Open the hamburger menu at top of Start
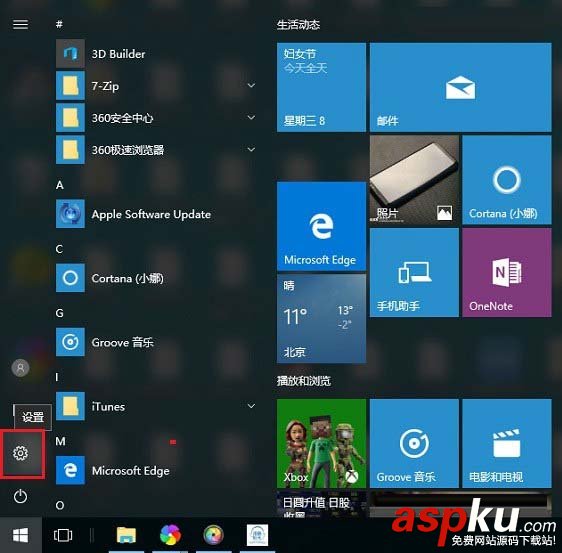The width and height of the screenshot is (562, 553). pos(20,24)
